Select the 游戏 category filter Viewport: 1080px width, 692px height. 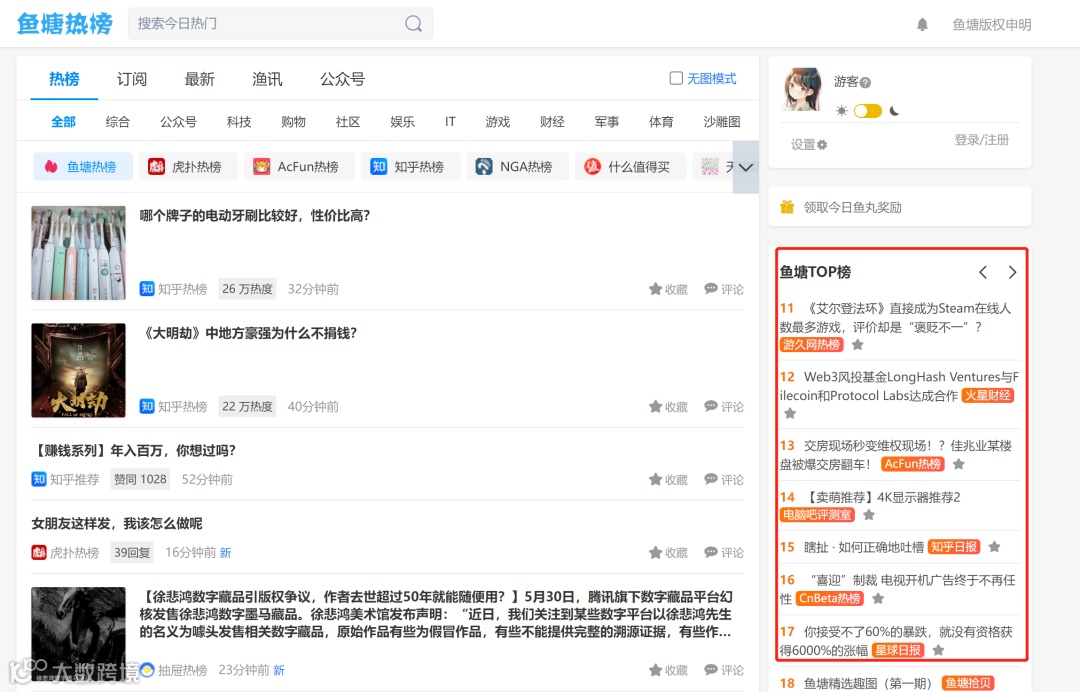tap(497, 122)
